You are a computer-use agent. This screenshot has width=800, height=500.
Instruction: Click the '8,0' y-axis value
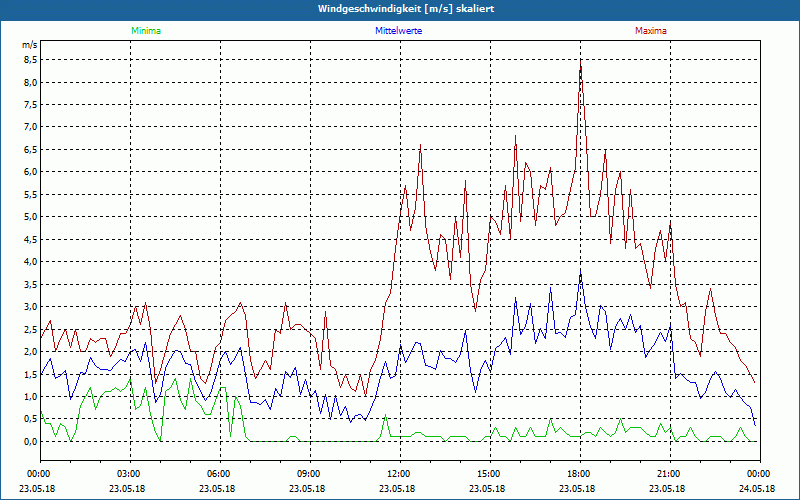31,82
